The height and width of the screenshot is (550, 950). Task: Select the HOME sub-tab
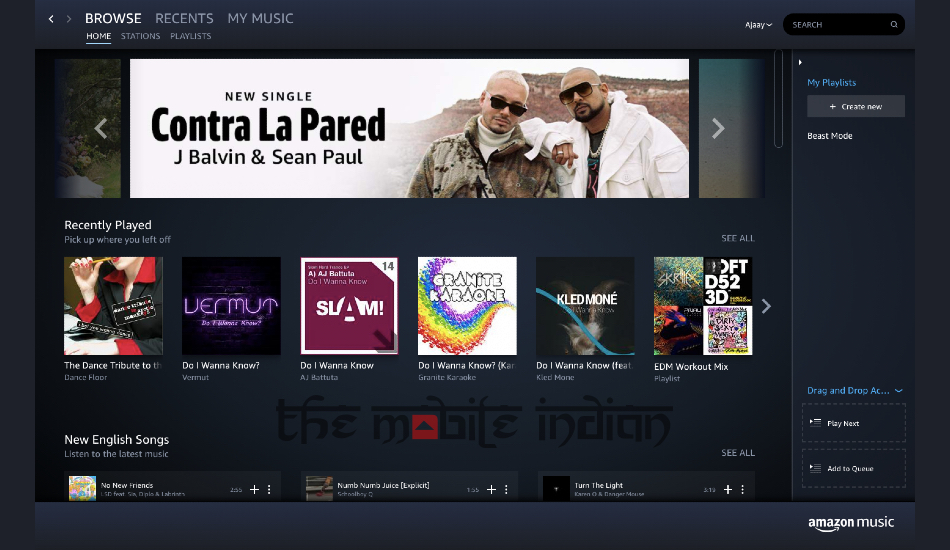tap(99, 36)
